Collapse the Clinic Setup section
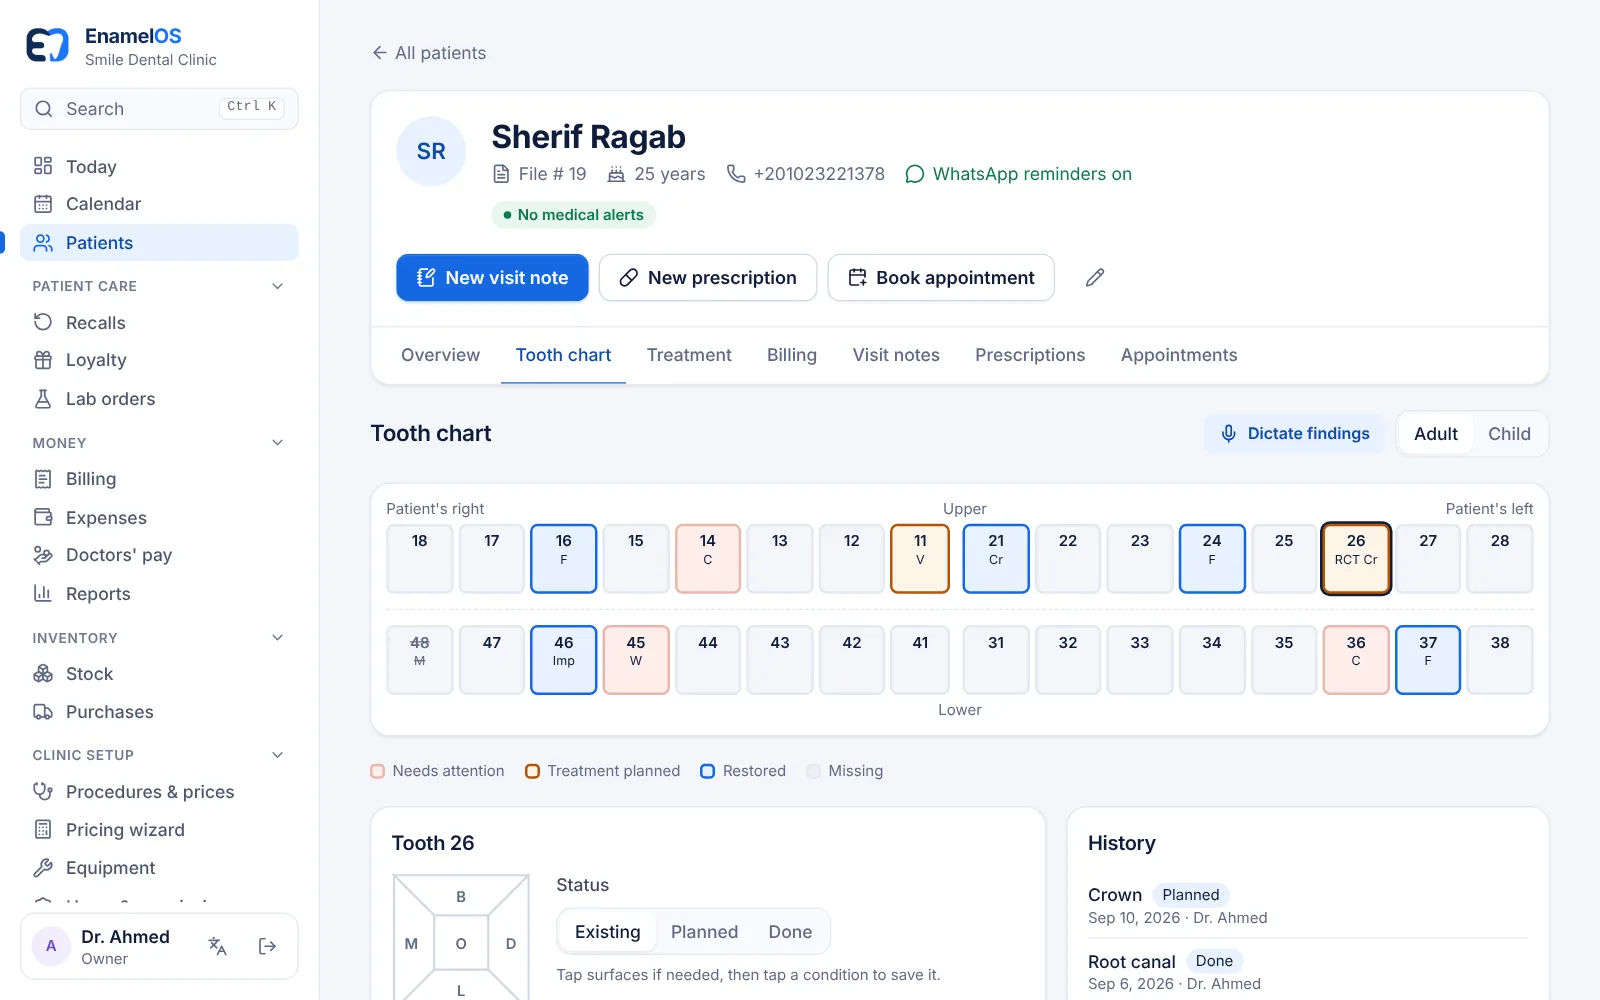 tap(278, 755)
